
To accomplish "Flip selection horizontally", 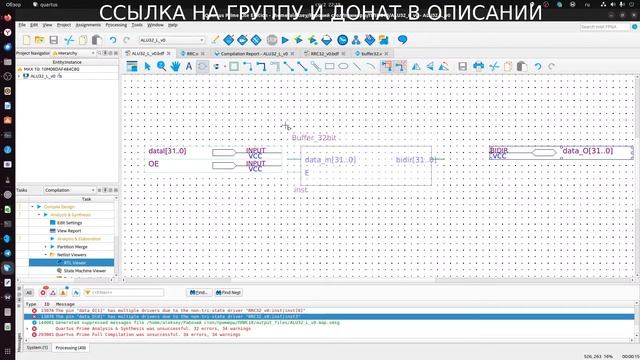I will (x=416, y=67).
